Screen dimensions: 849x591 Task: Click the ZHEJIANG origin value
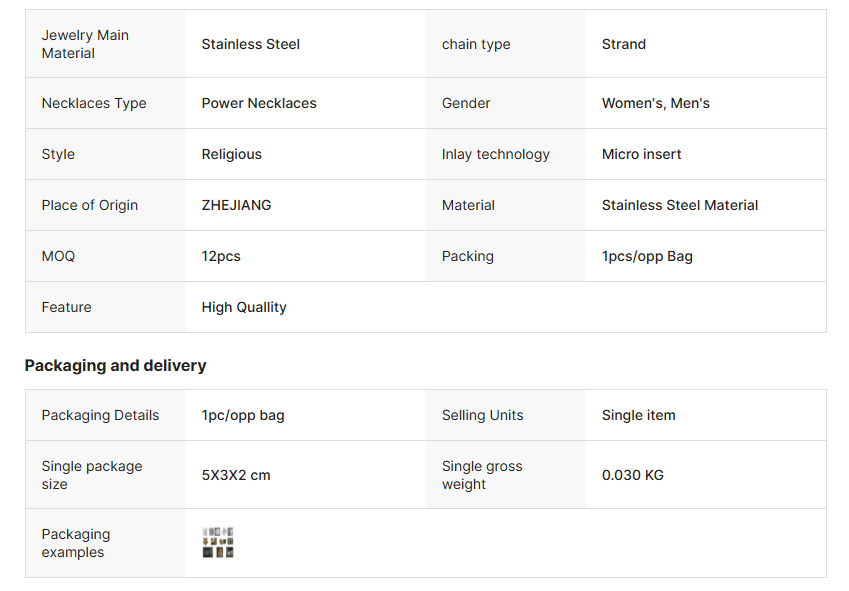[237, 205]
